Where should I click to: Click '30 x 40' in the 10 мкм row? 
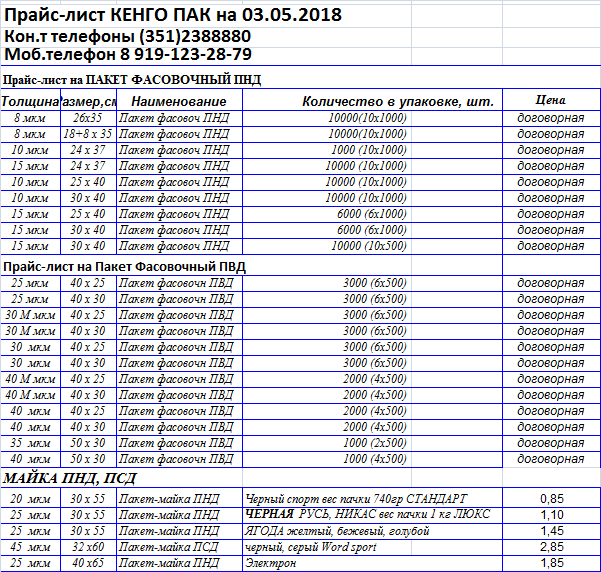tap(88, 198)
